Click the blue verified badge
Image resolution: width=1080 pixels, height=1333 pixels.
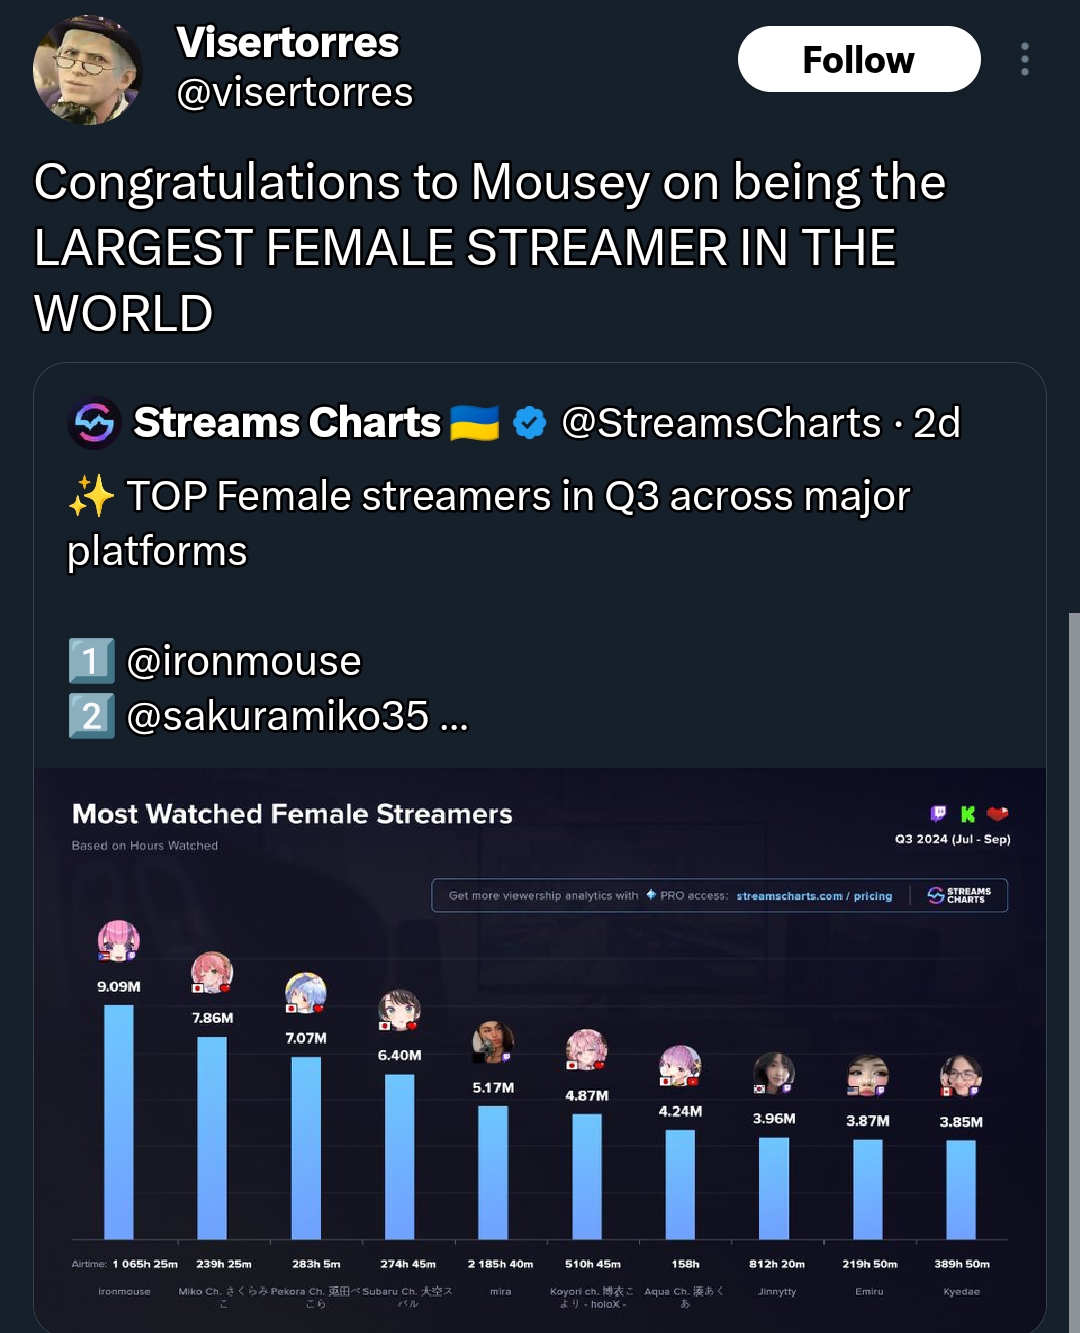coord(530,423)
